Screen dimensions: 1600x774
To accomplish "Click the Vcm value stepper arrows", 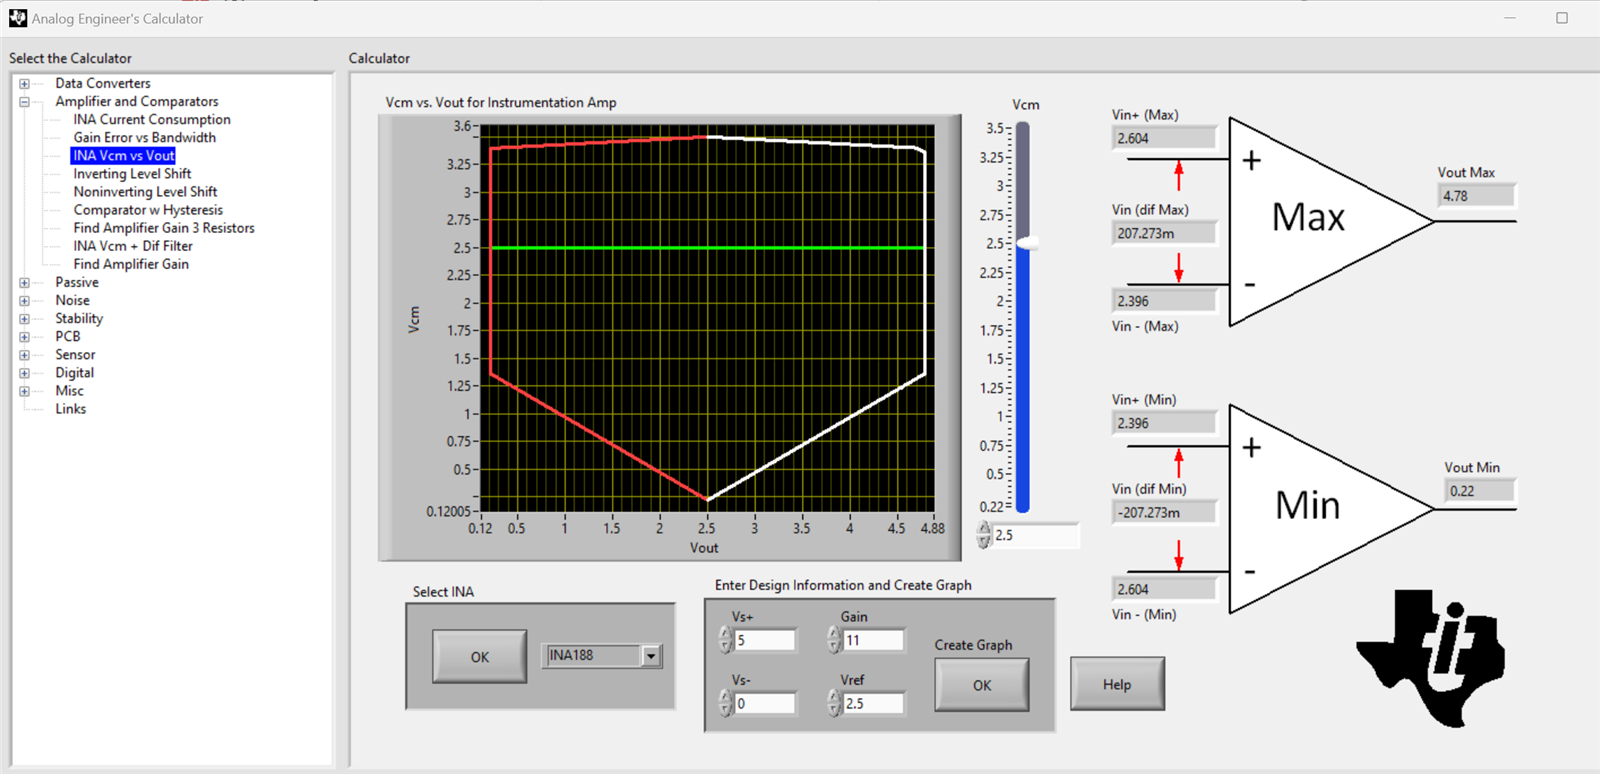I will point(984,535).
